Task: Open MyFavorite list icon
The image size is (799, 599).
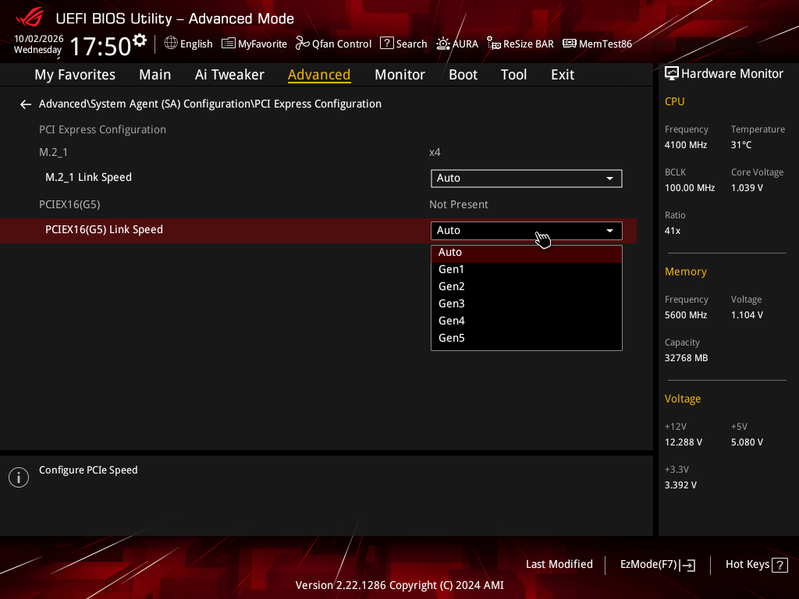Action: [x=228, y=43]
